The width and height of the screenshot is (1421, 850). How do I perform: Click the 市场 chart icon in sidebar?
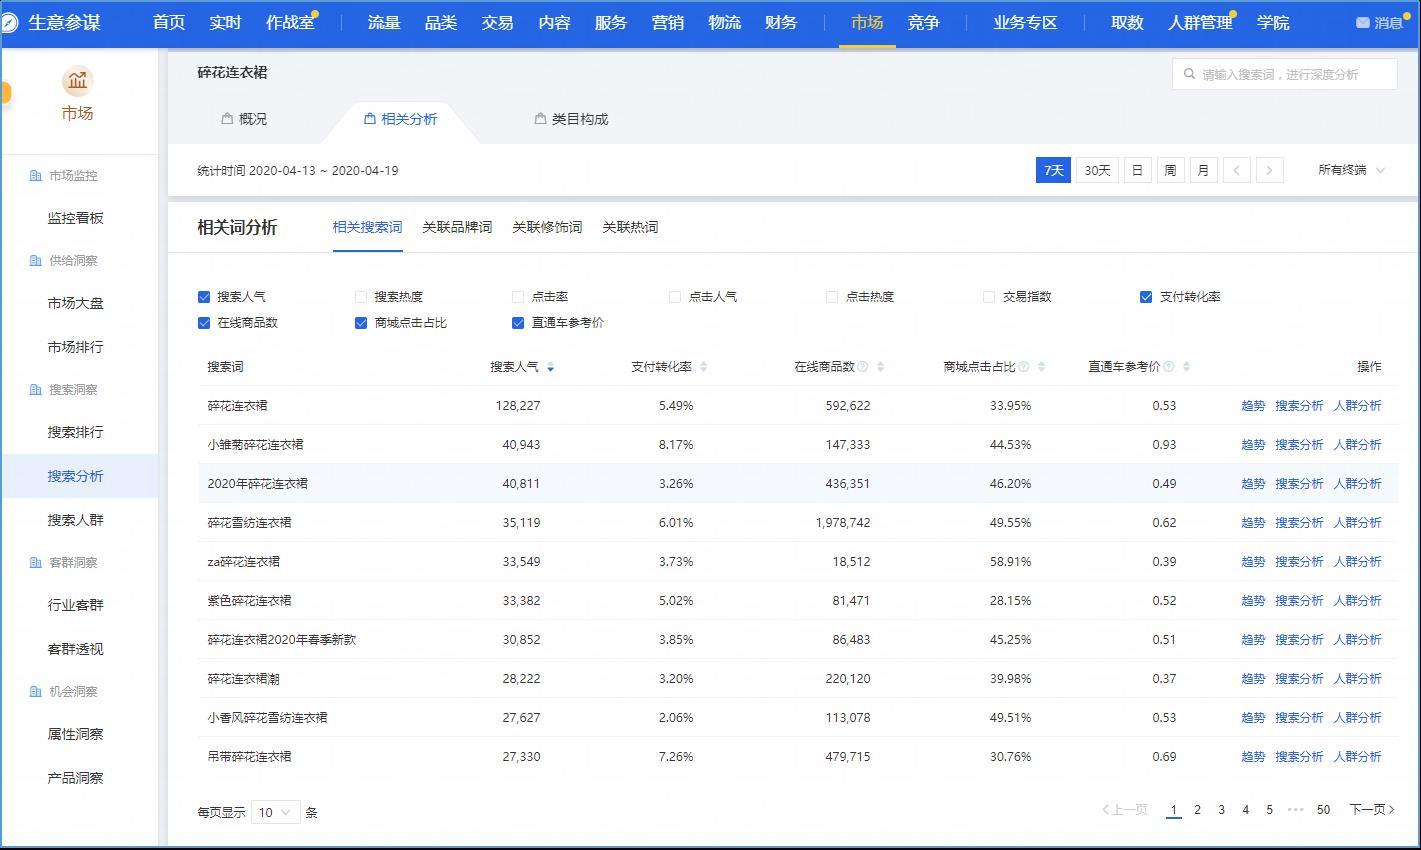(x=77, y=80)
